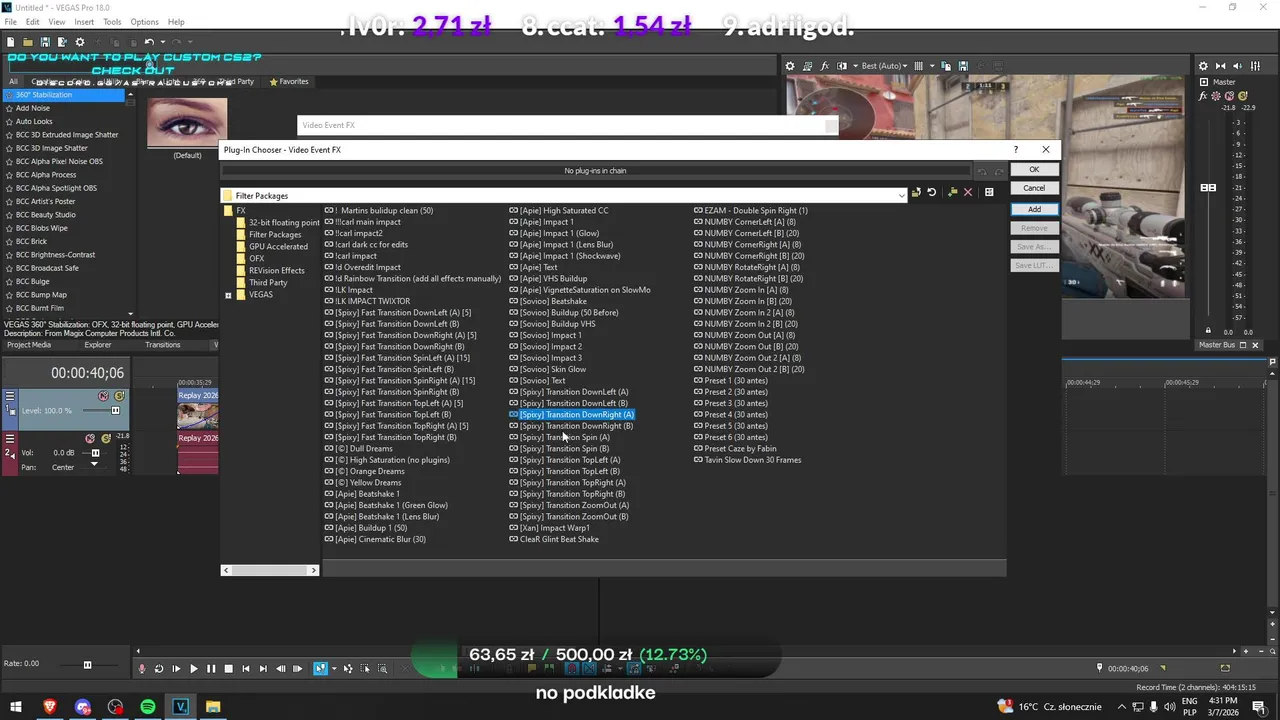
Task: Select [Spixy] Transition DownRight (B) preset
Action: (x=577, y=426)
